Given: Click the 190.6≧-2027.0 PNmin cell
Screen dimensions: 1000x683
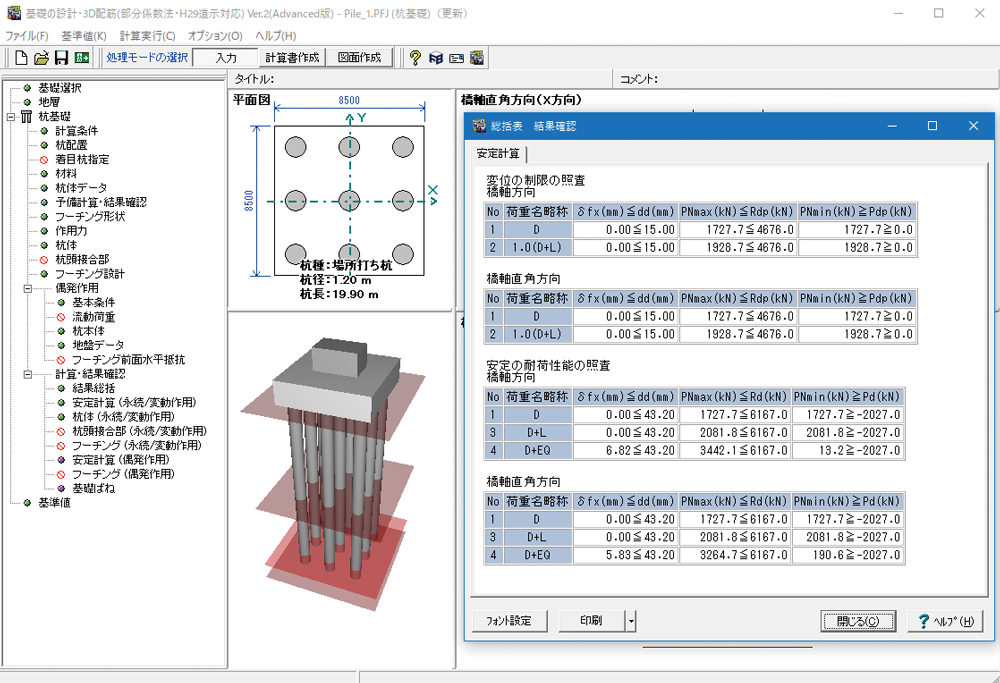Looking at the screenshot, I should [x=848, y=555].
